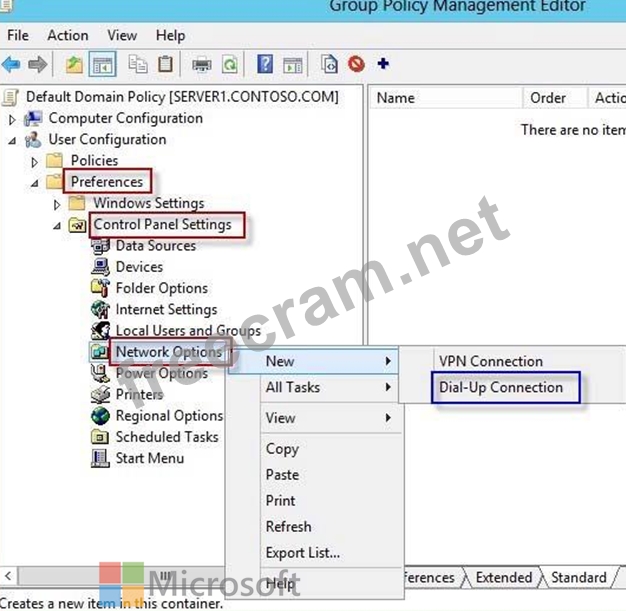
Task: Choose Paste in the context menu
Action: (282, 475)
